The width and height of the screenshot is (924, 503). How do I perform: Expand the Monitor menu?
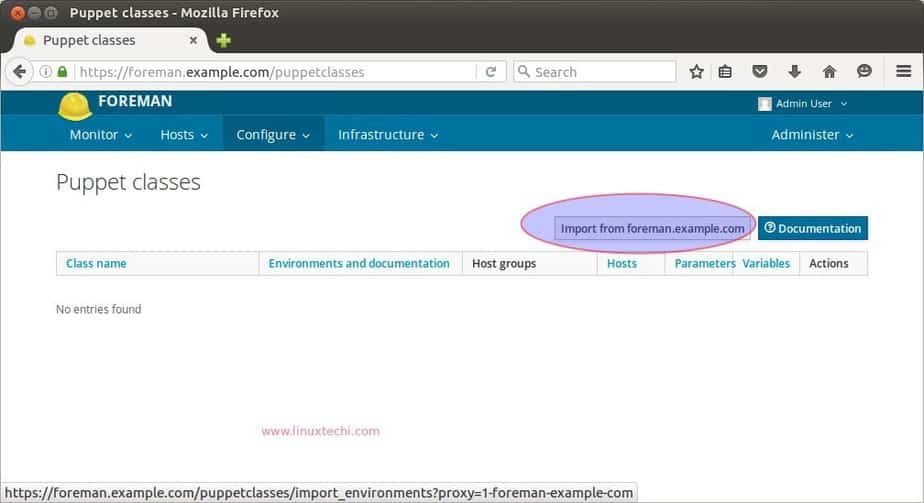pyautogui.click(x=100, y=135)
